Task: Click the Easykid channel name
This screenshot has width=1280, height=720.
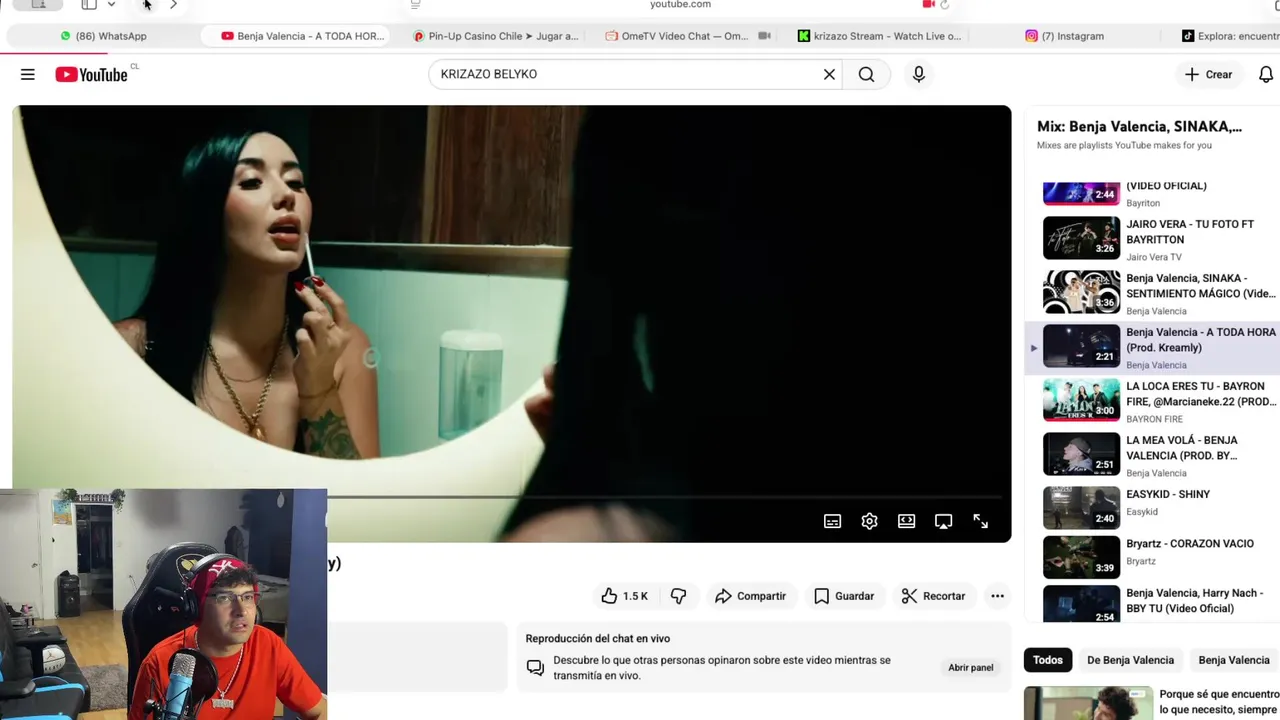Action: tap(1142, 512)
